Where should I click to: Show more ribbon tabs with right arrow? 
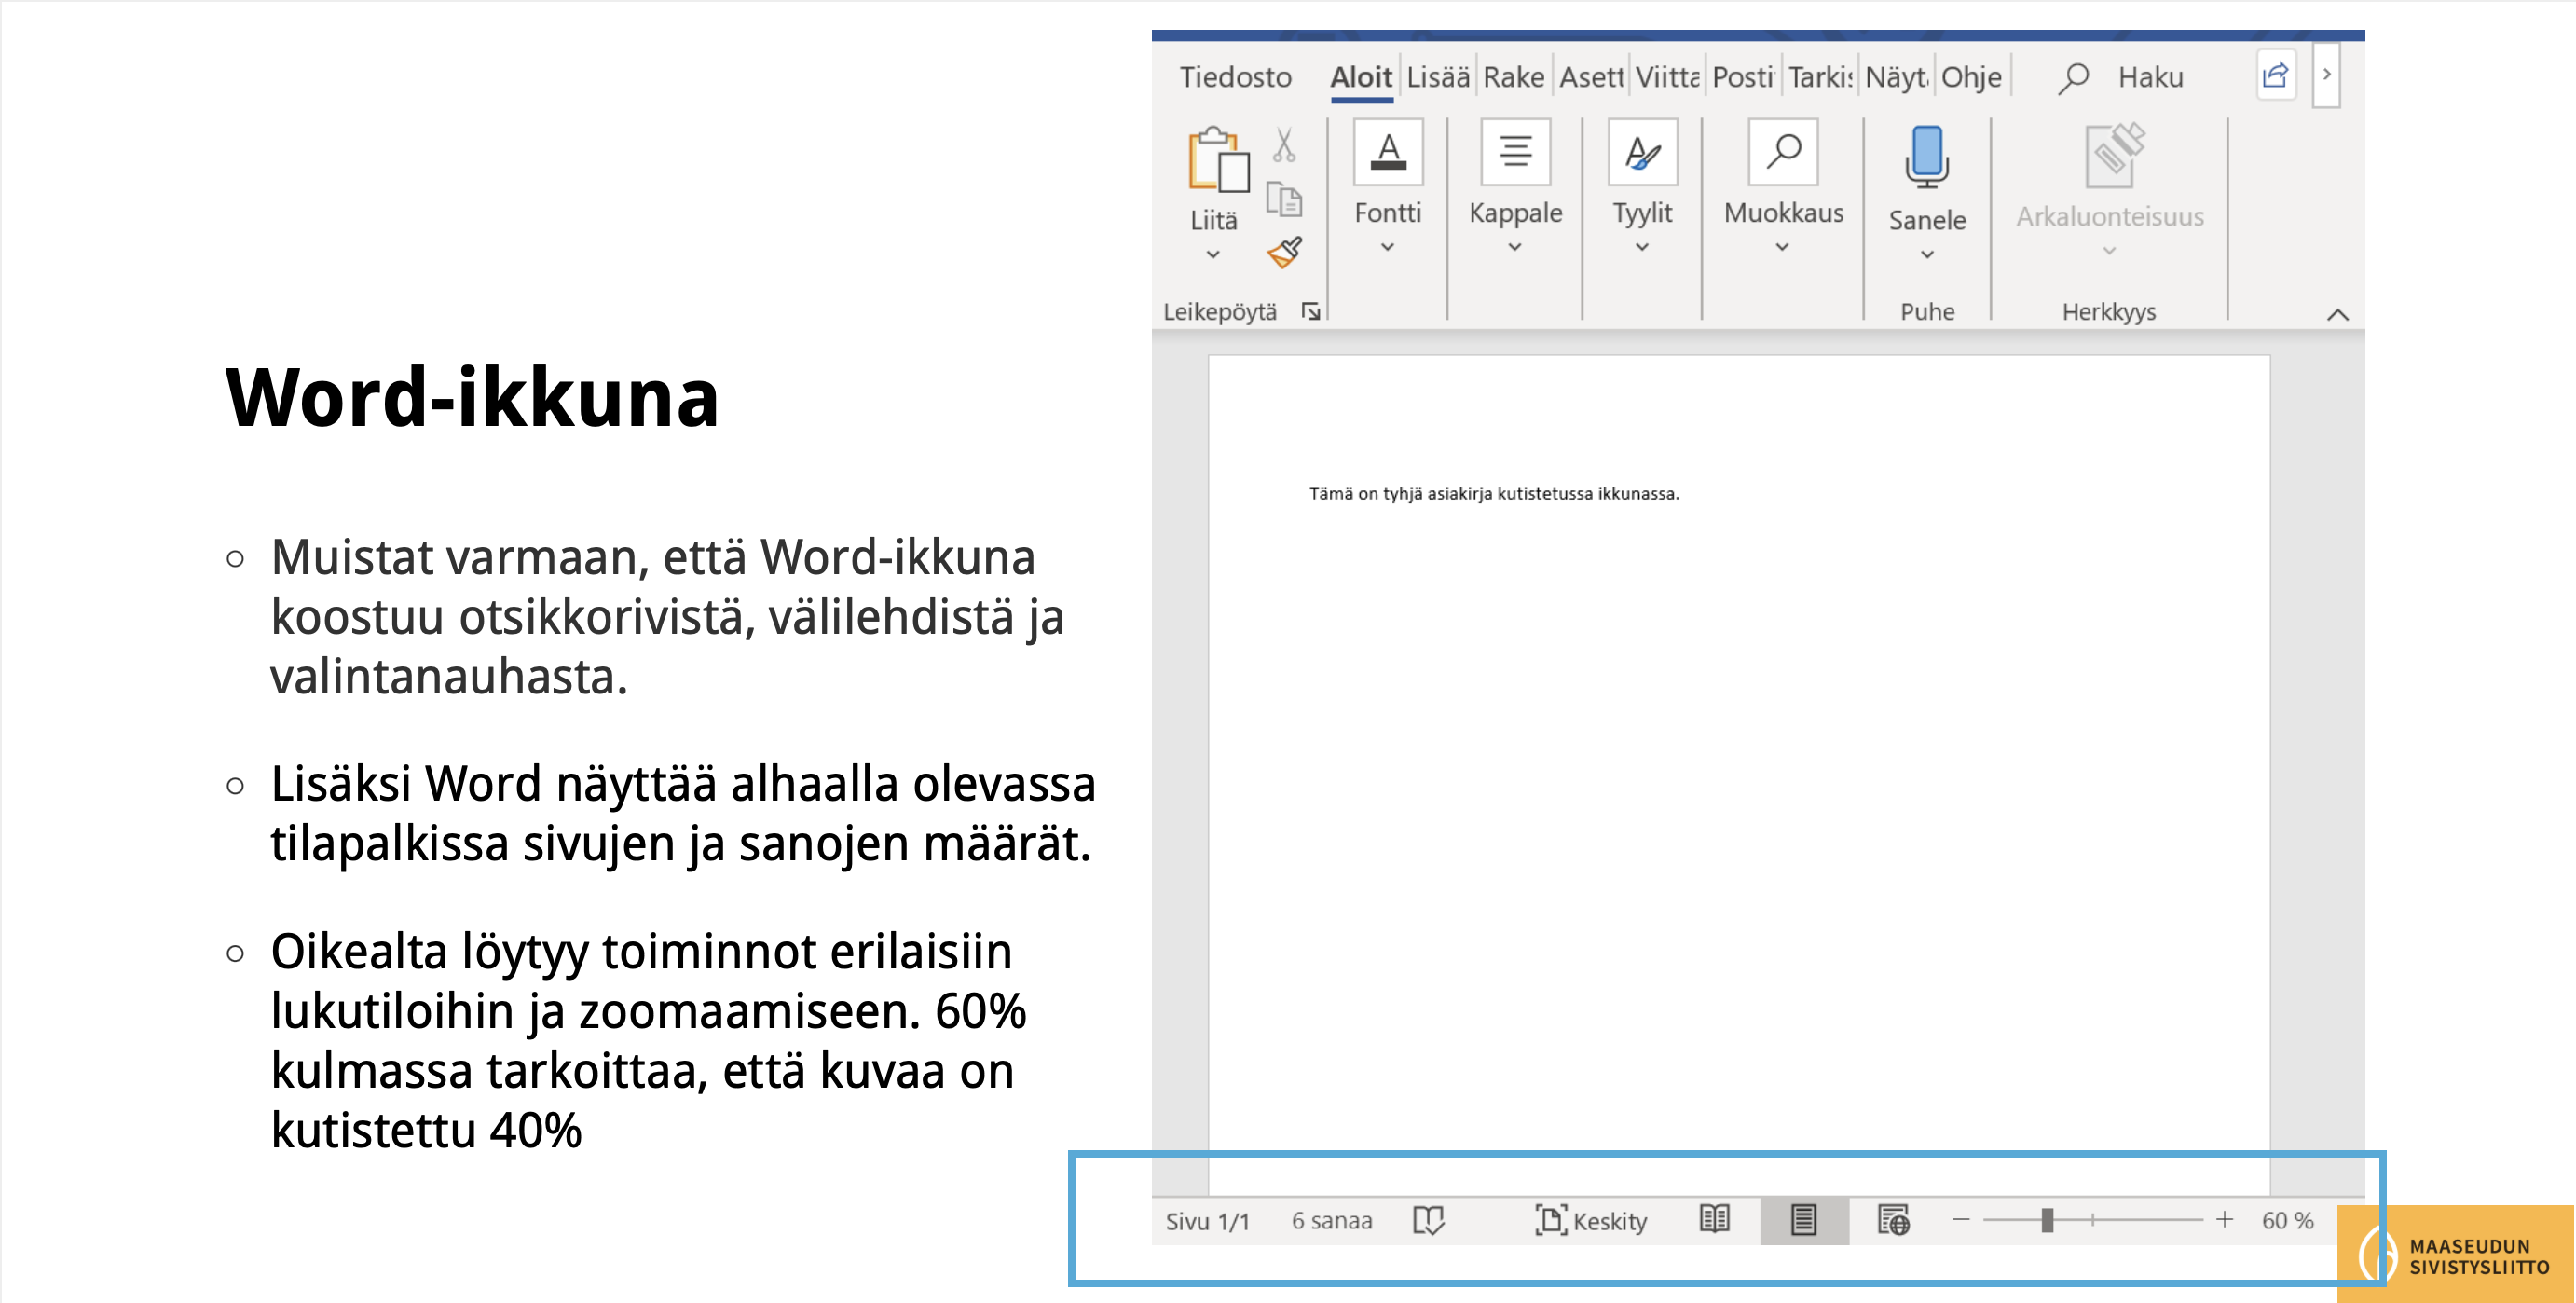[2326, 75]
